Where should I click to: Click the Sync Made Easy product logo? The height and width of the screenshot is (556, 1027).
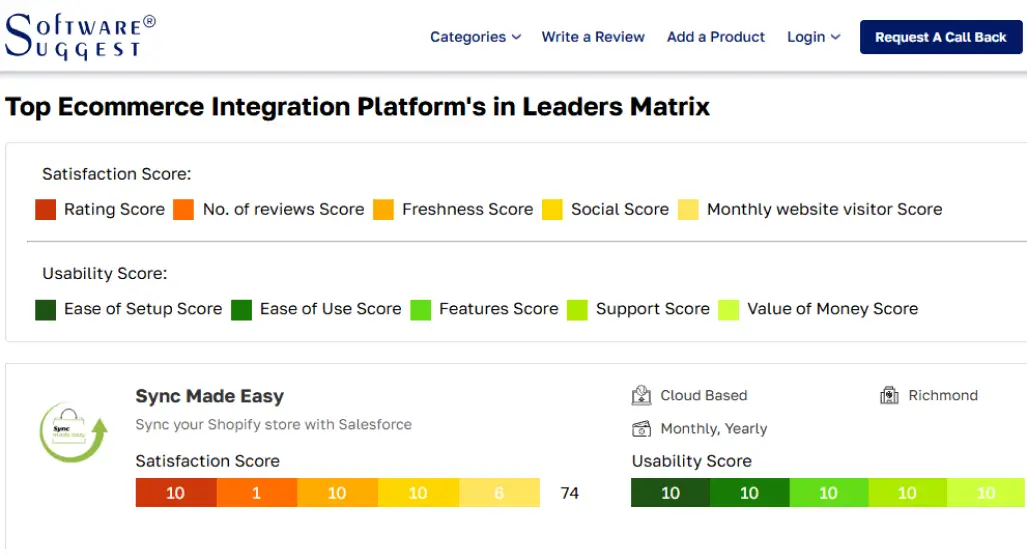pyautogui.click(x=72, y=432)
